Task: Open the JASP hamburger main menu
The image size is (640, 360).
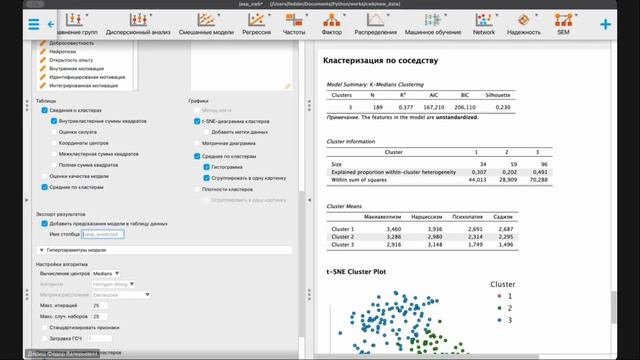Action: [34, 24]
